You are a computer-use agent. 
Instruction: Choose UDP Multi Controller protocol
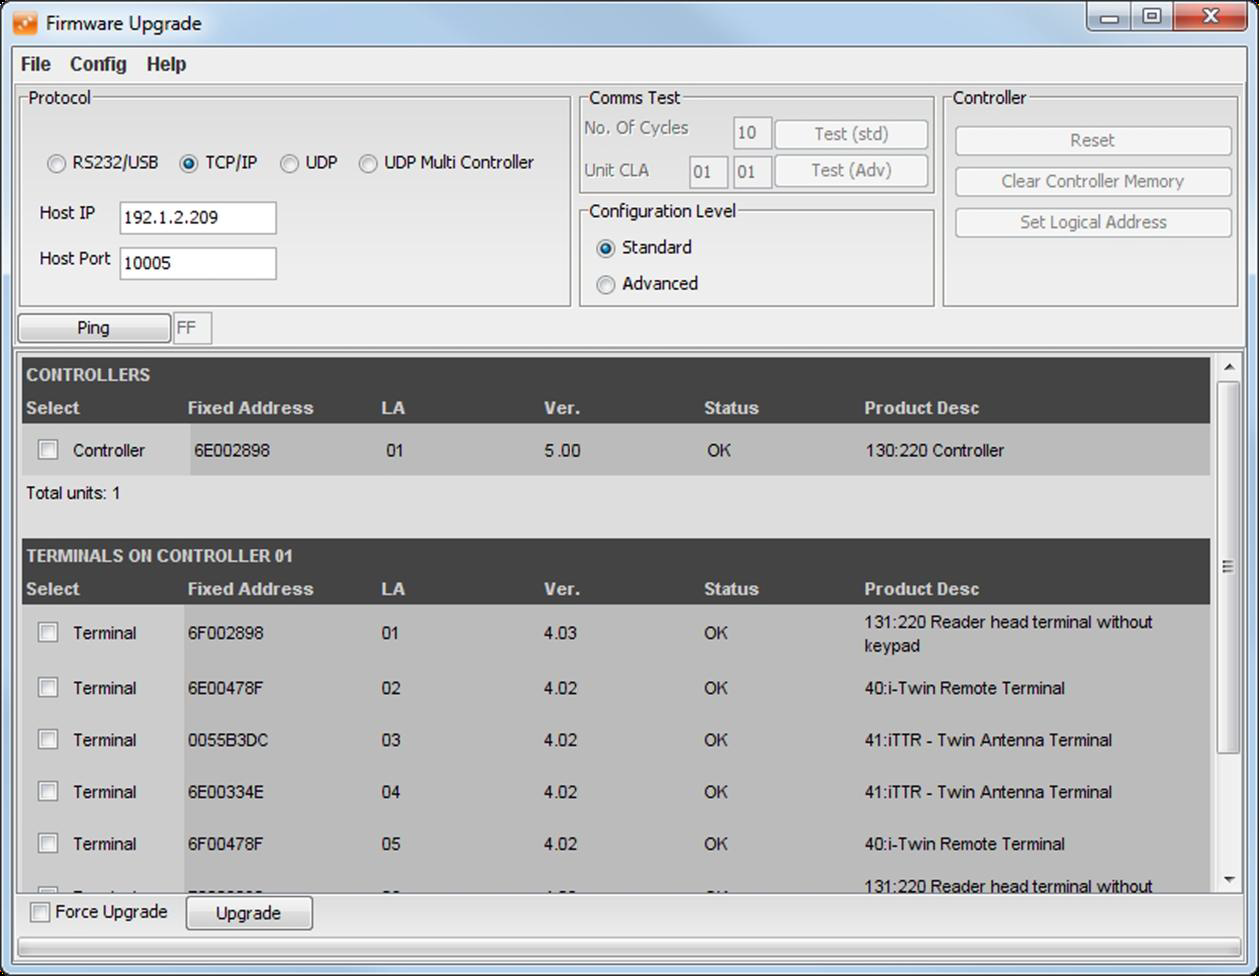[x=367, y=162]
